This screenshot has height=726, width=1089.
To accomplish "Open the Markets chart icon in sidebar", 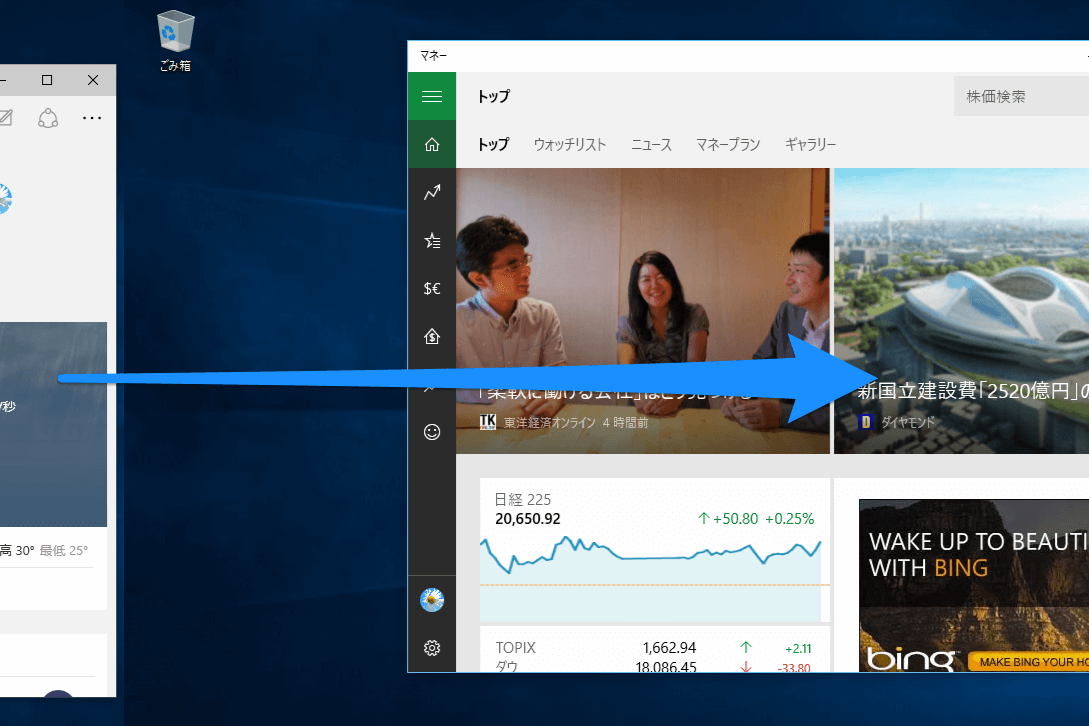I will [431, 192].
